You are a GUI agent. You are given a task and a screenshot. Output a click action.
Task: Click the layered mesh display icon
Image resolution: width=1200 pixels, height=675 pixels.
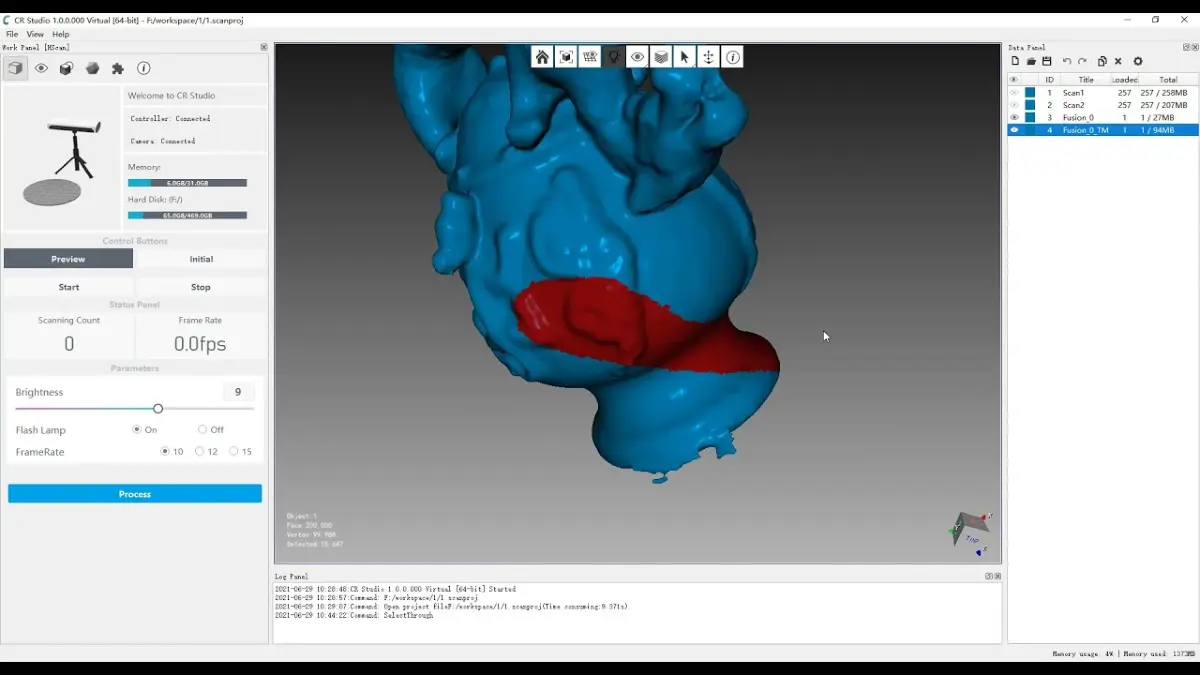tap(661, 57)
